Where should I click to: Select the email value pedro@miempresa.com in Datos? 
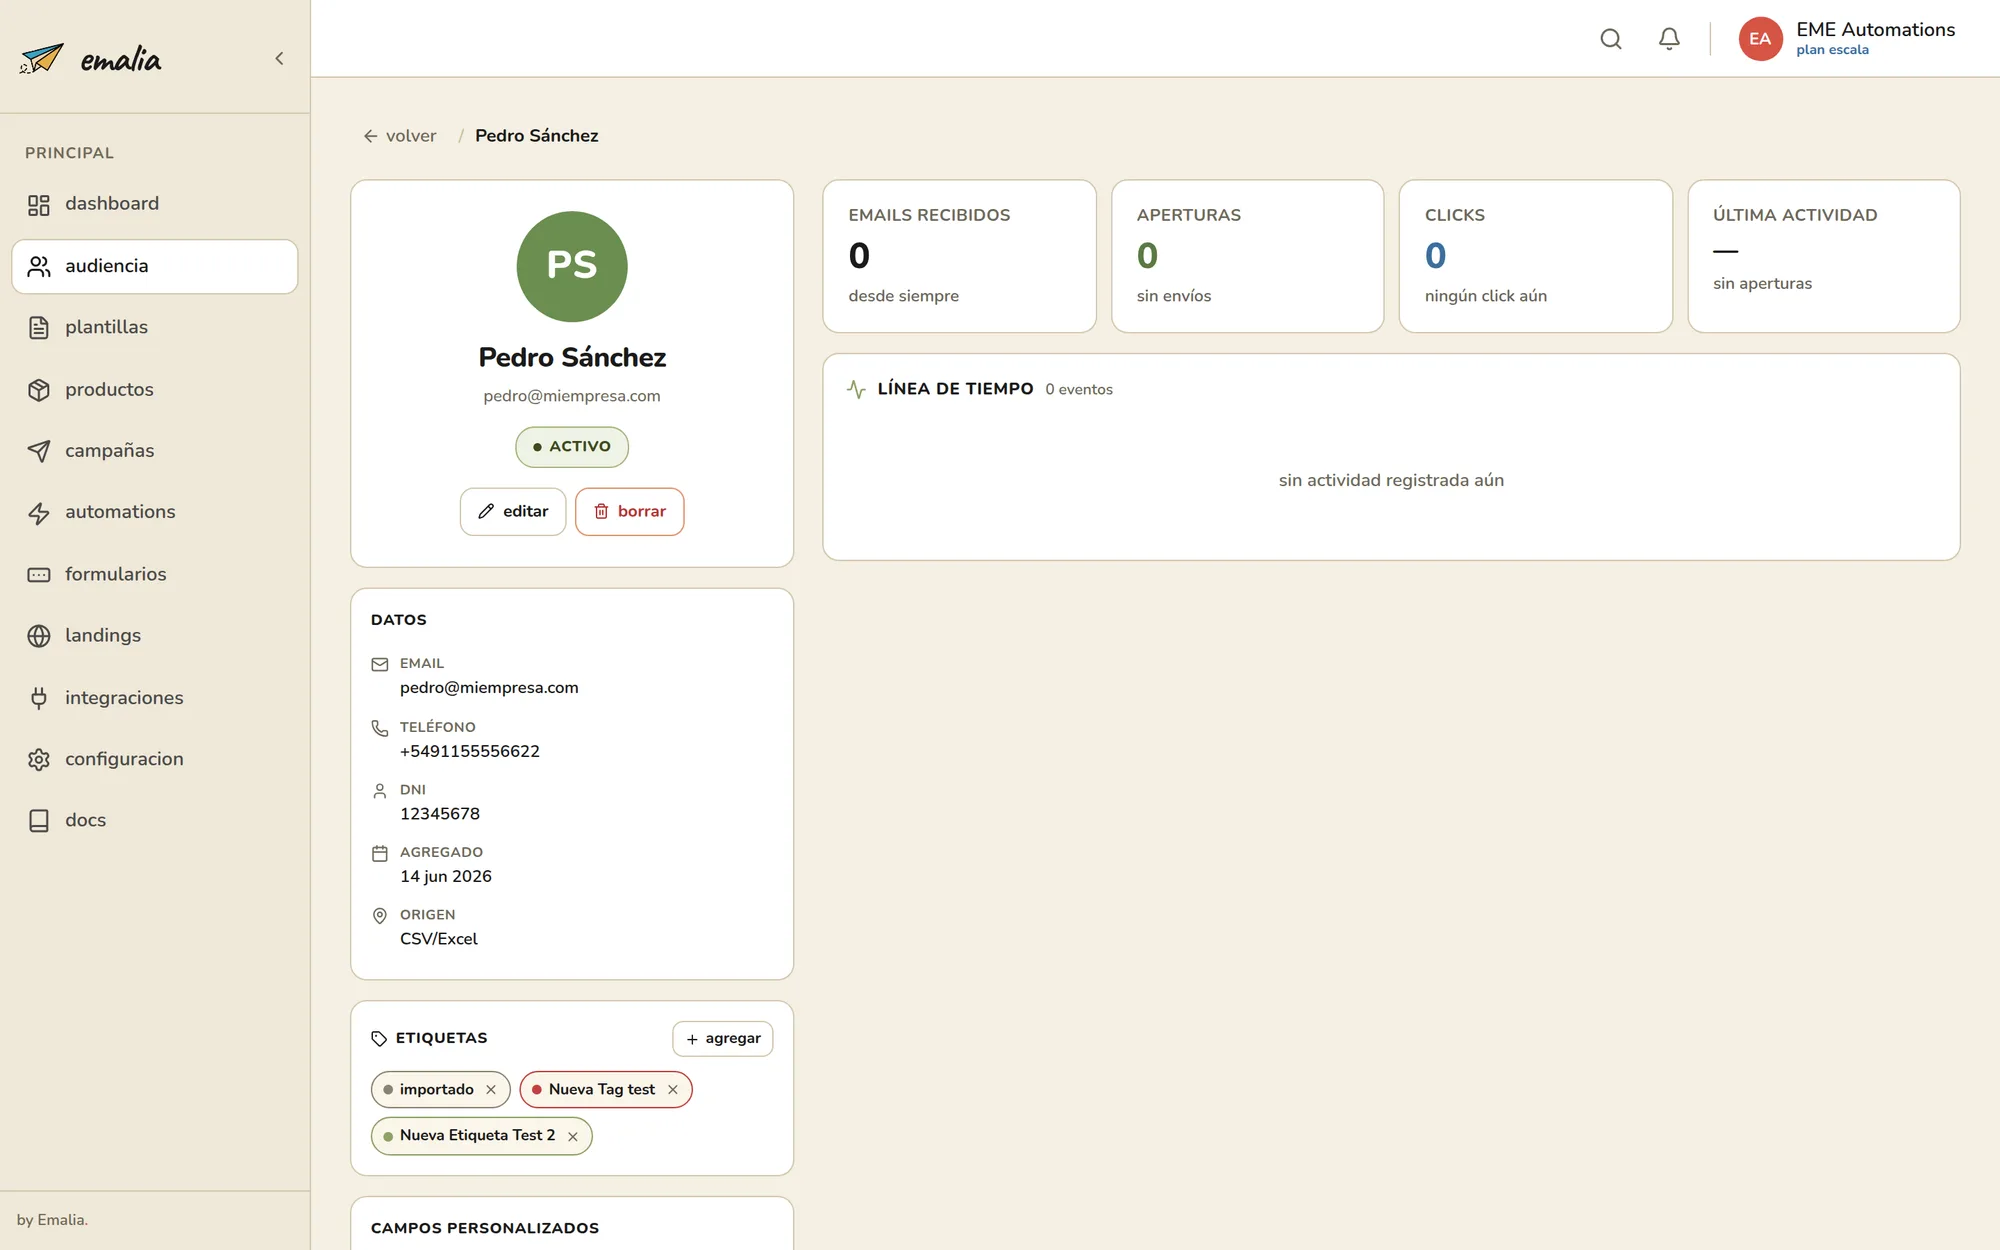pyautogui.click(x=489, y=688)
